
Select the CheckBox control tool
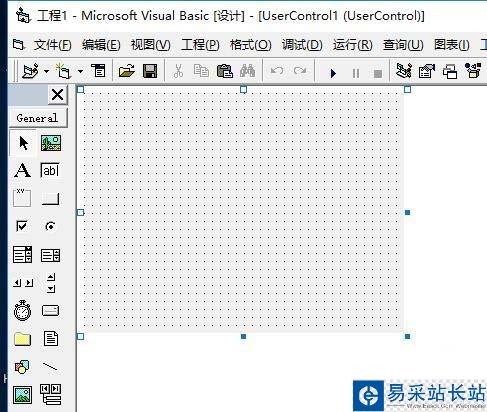22,226
